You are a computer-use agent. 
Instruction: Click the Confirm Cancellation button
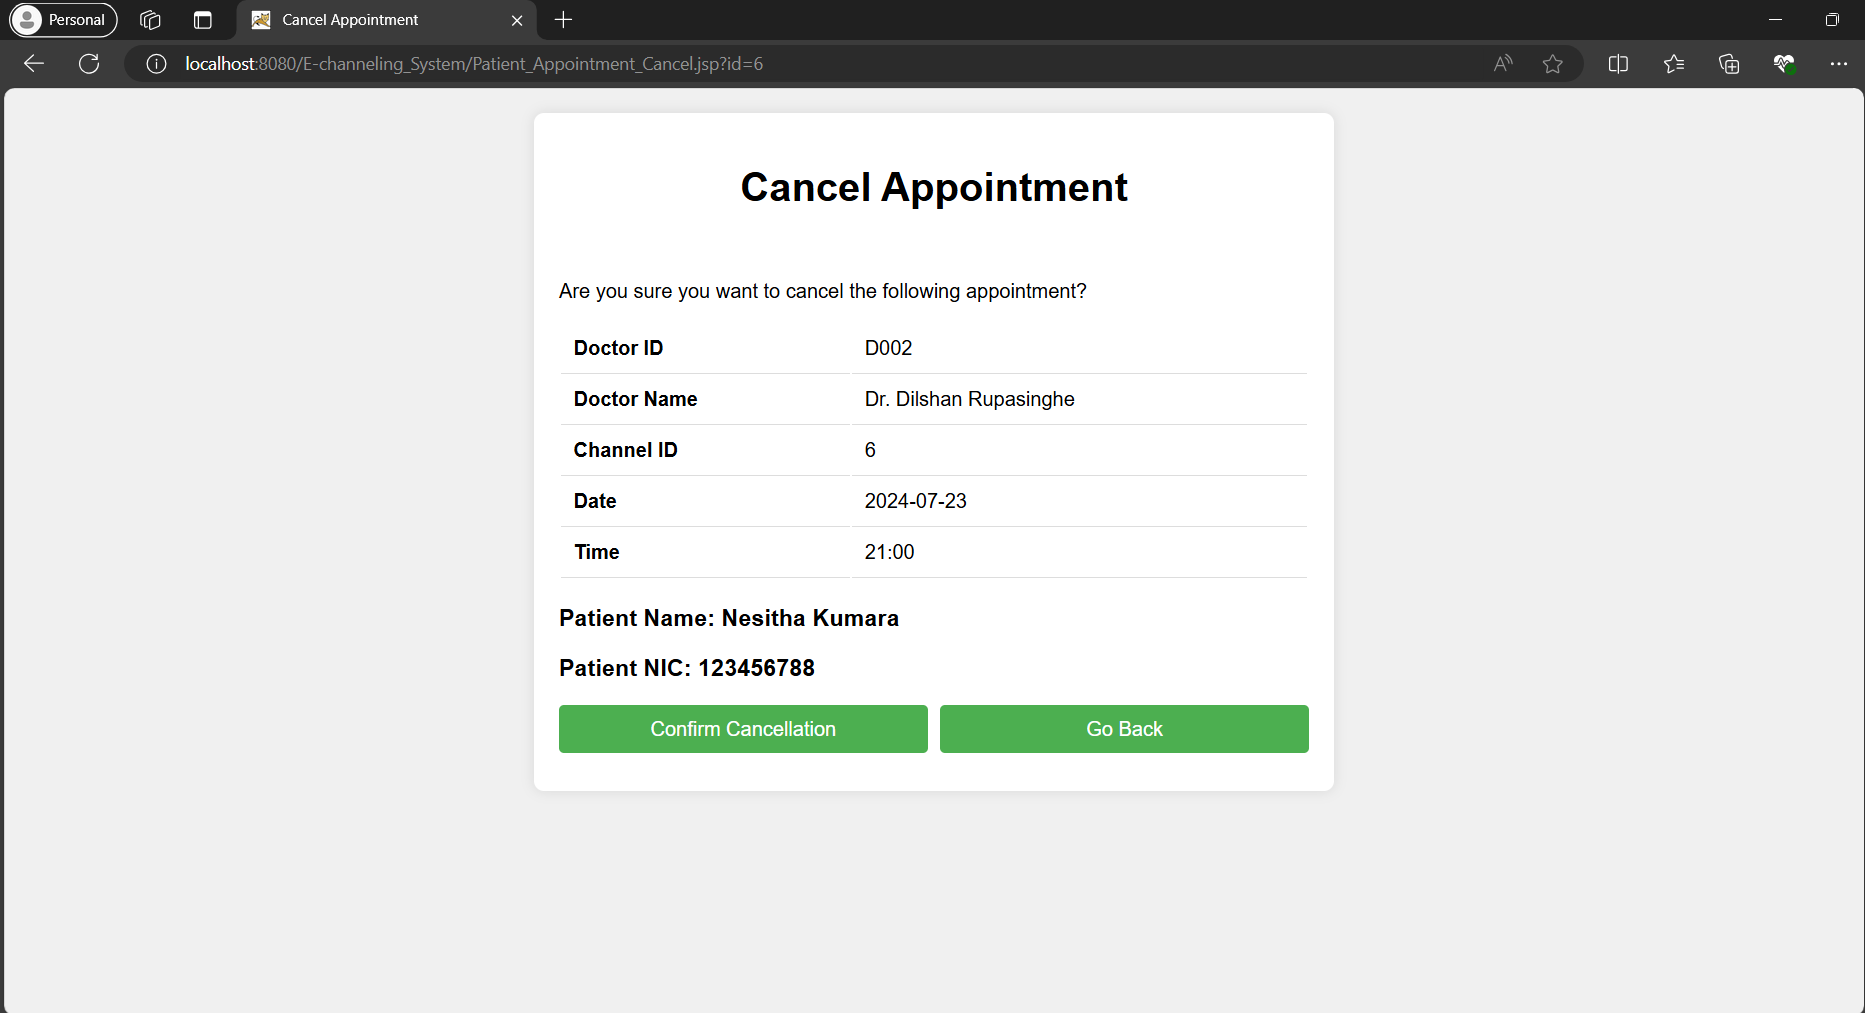[743, 729]
